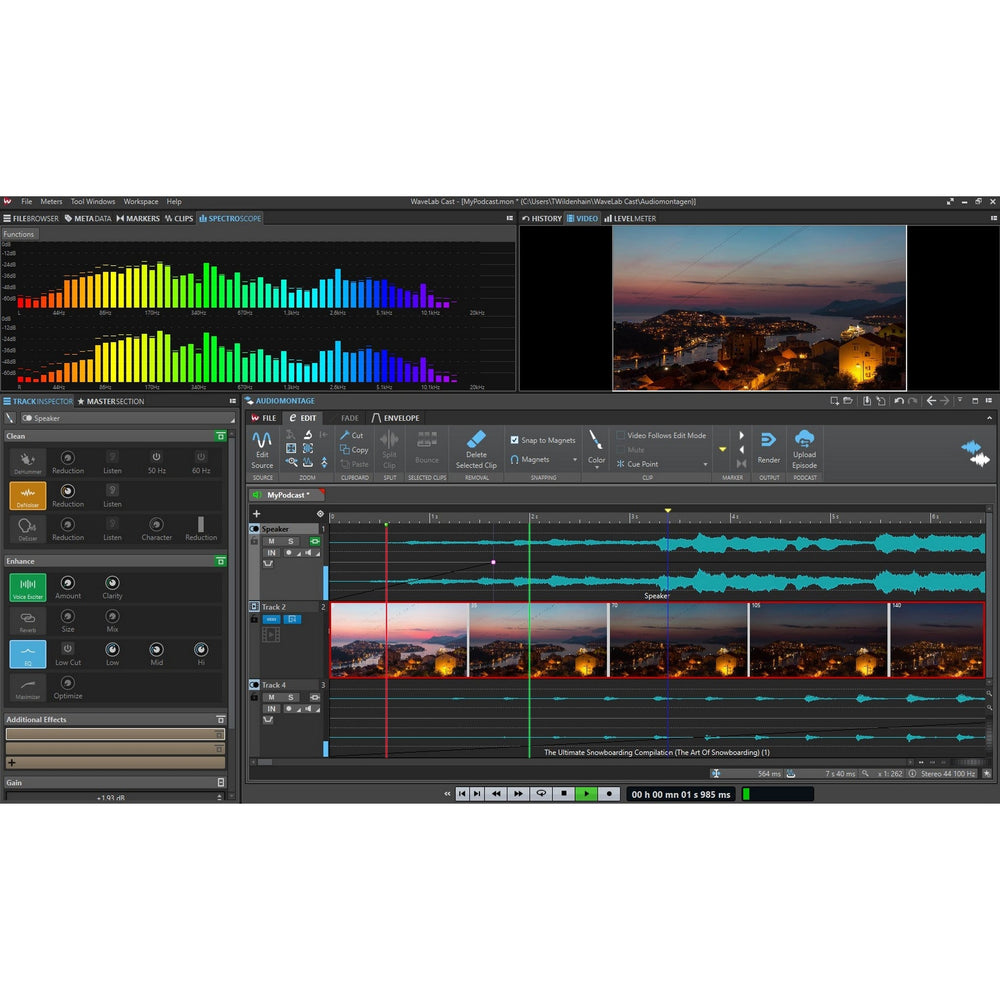Expand the Cue Point dropdown
Image resolution: width=1000 pixels, height=1000 pixels.
[x=705, y=464]
